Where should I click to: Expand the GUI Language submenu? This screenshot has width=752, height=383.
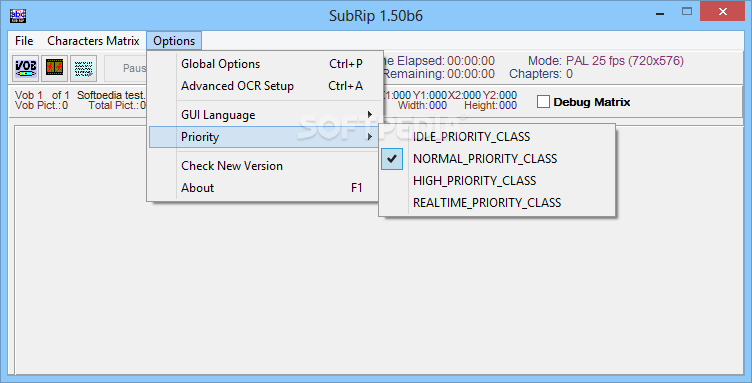265,115
